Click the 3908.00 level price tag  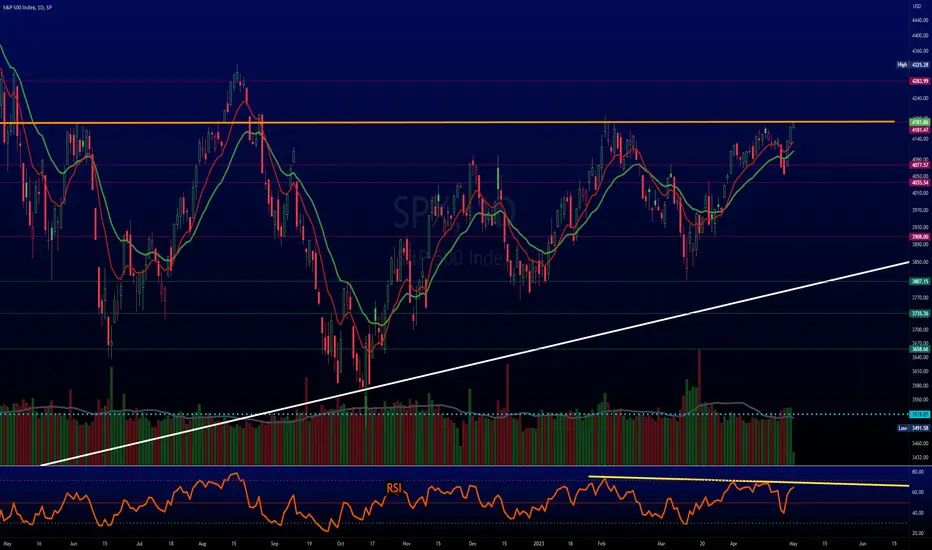[x=920, y=237]
